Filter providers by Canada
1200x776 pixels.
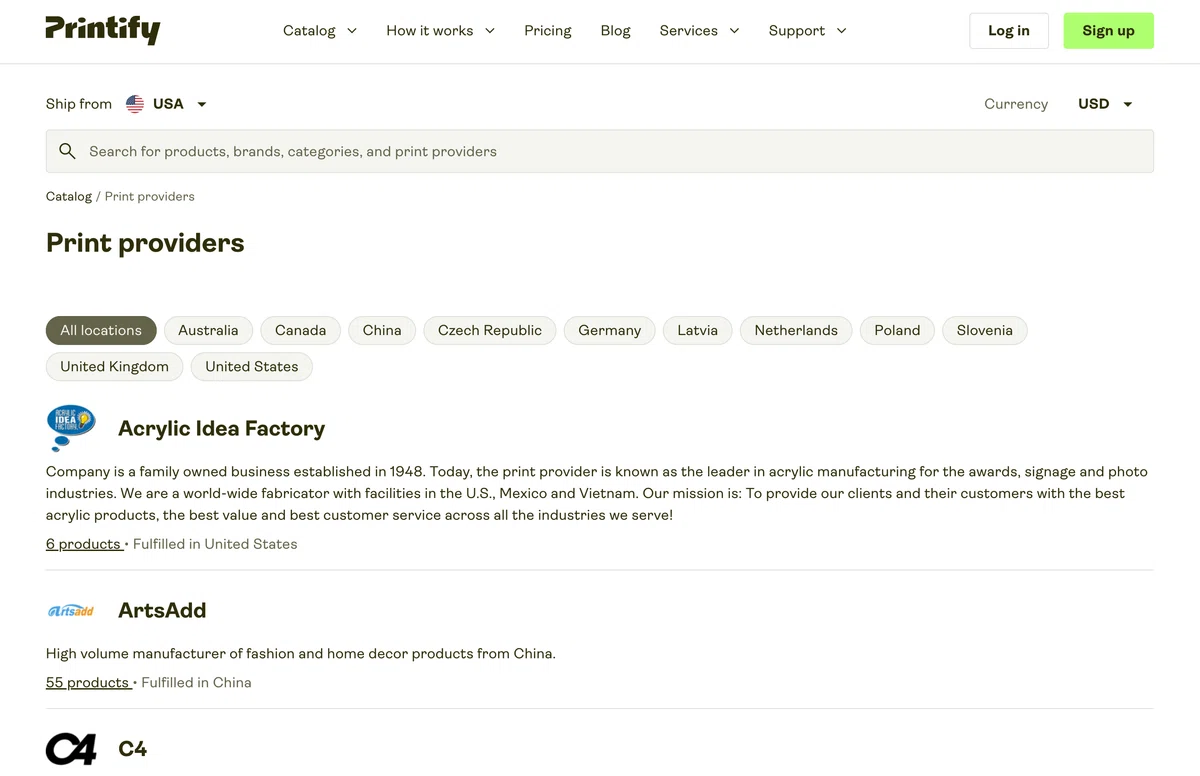[301, 330]
